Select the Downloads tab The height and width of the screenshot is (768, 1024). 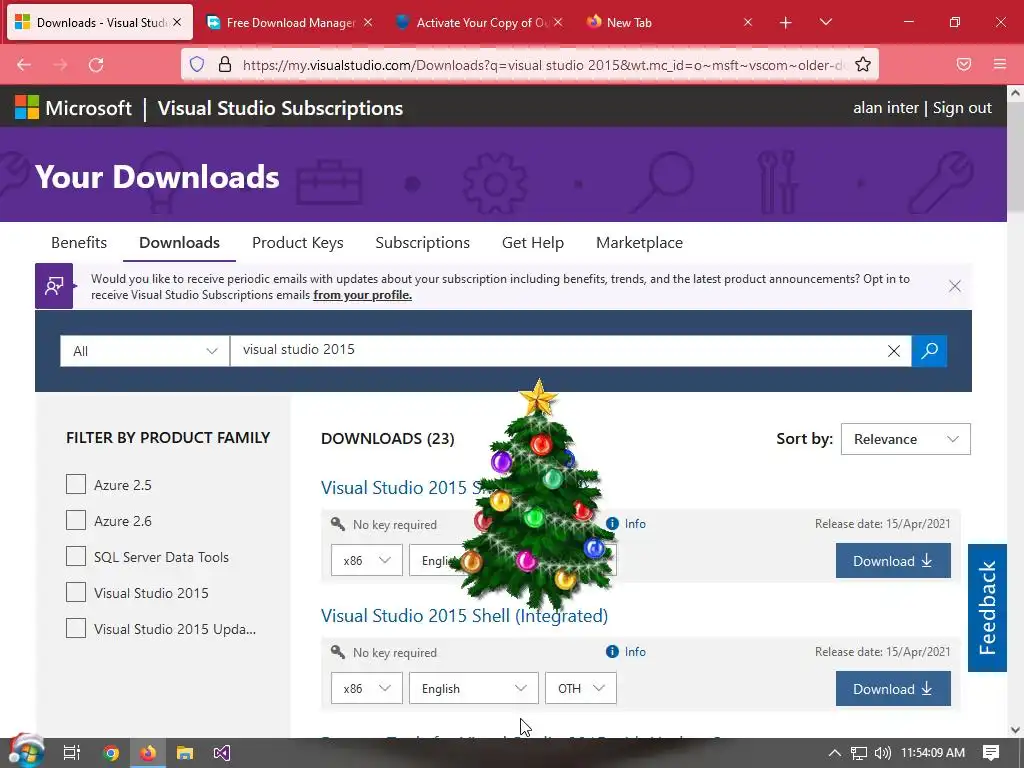coord(180,242)
